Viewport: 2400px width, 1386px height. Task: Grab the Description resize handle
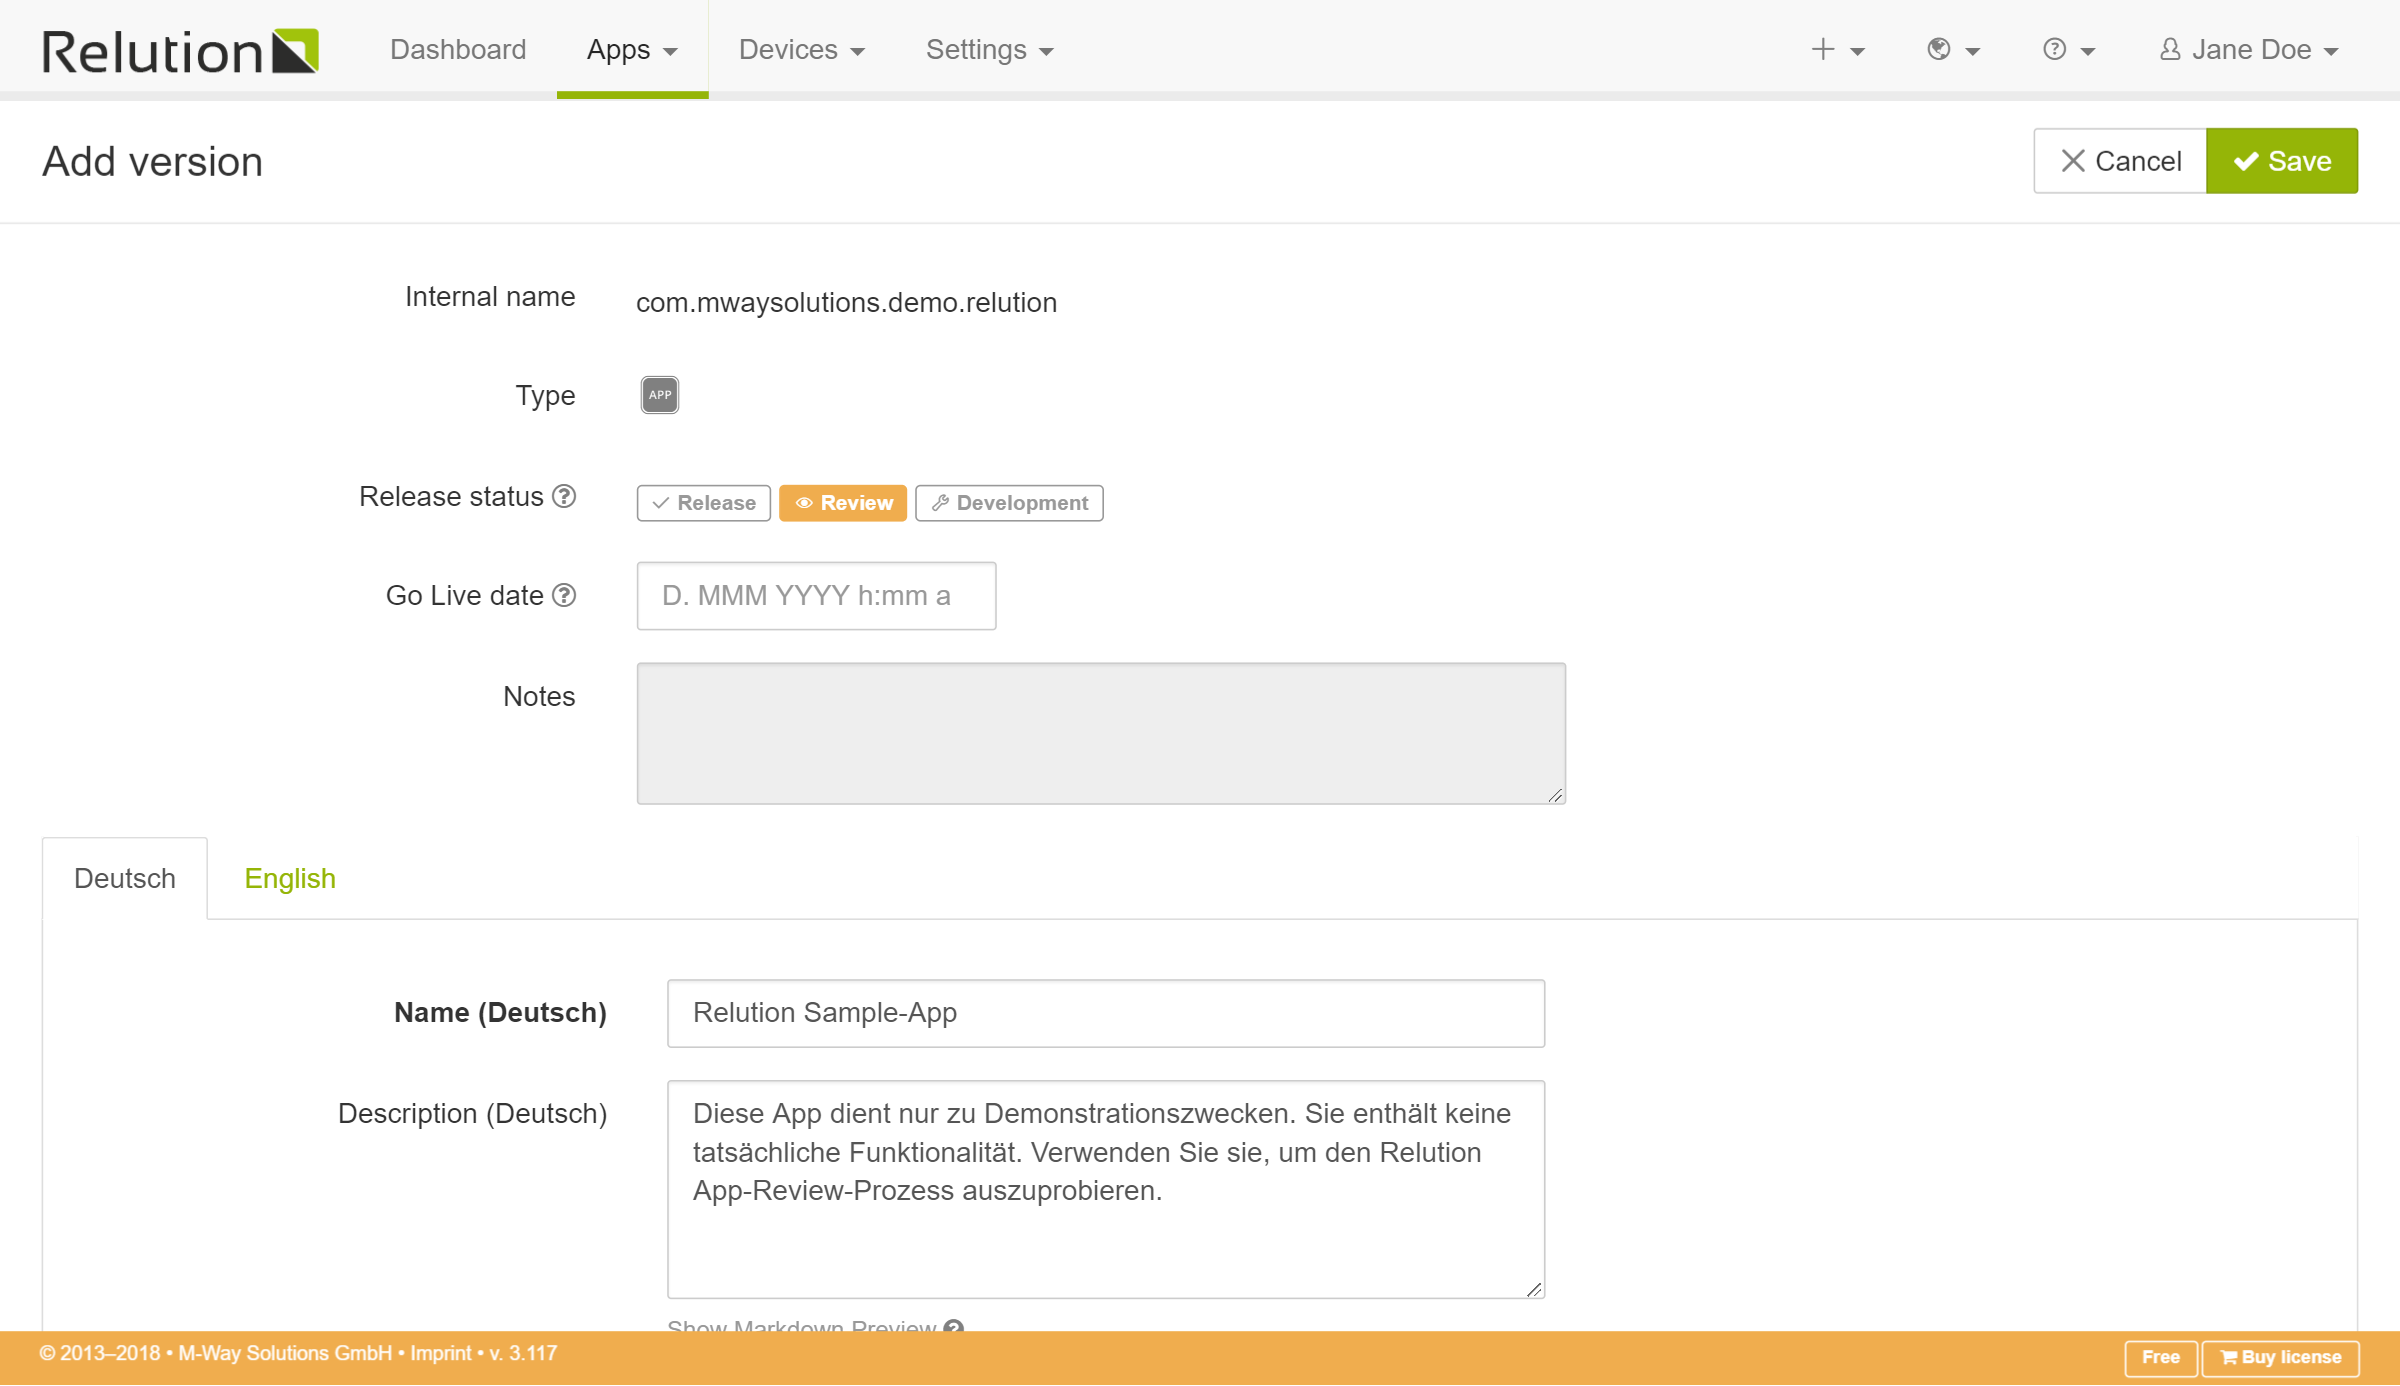pos(1534,1288)
